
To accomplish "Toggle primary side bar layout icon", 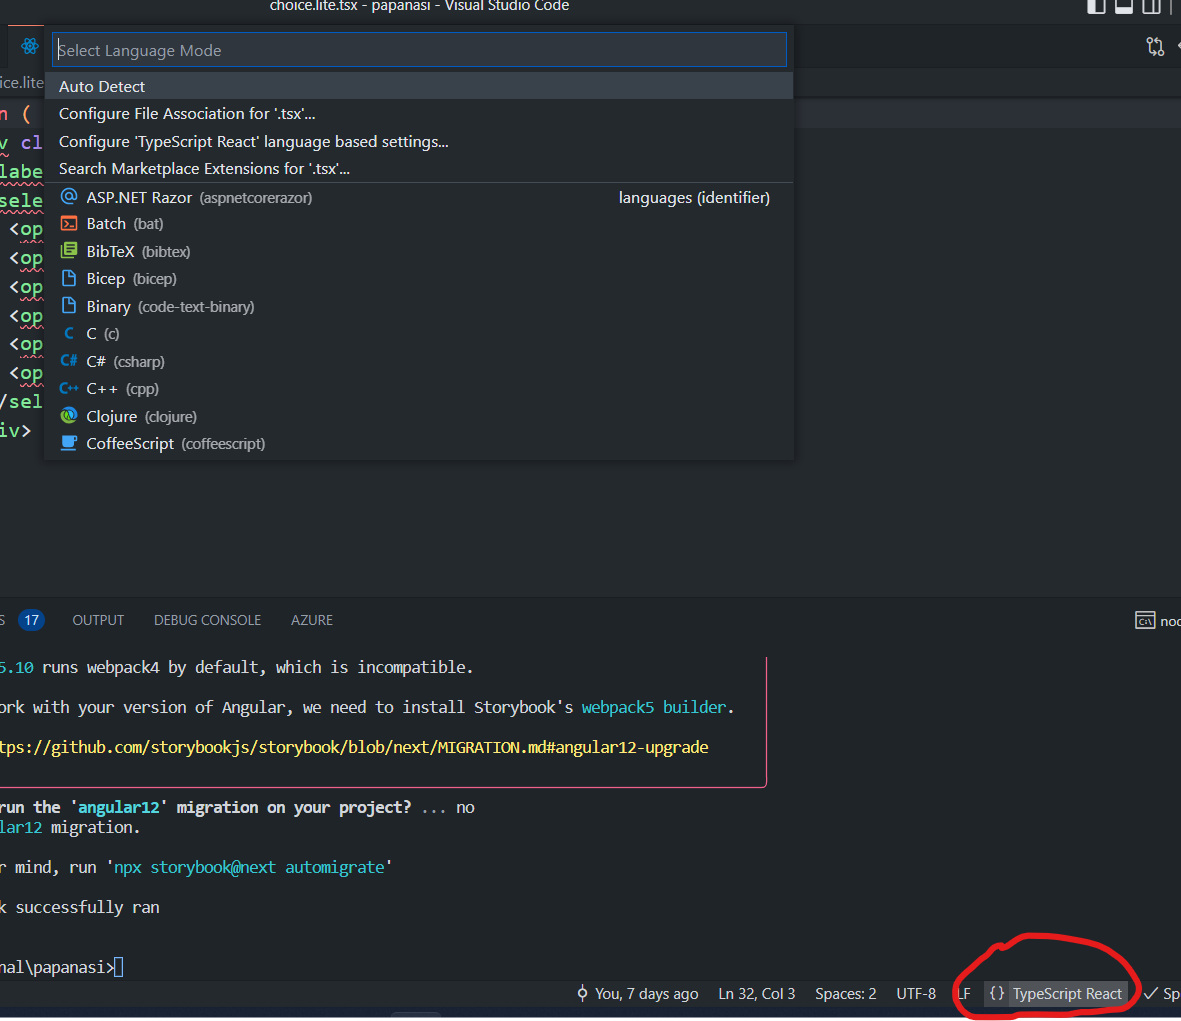I will 1096,7.
